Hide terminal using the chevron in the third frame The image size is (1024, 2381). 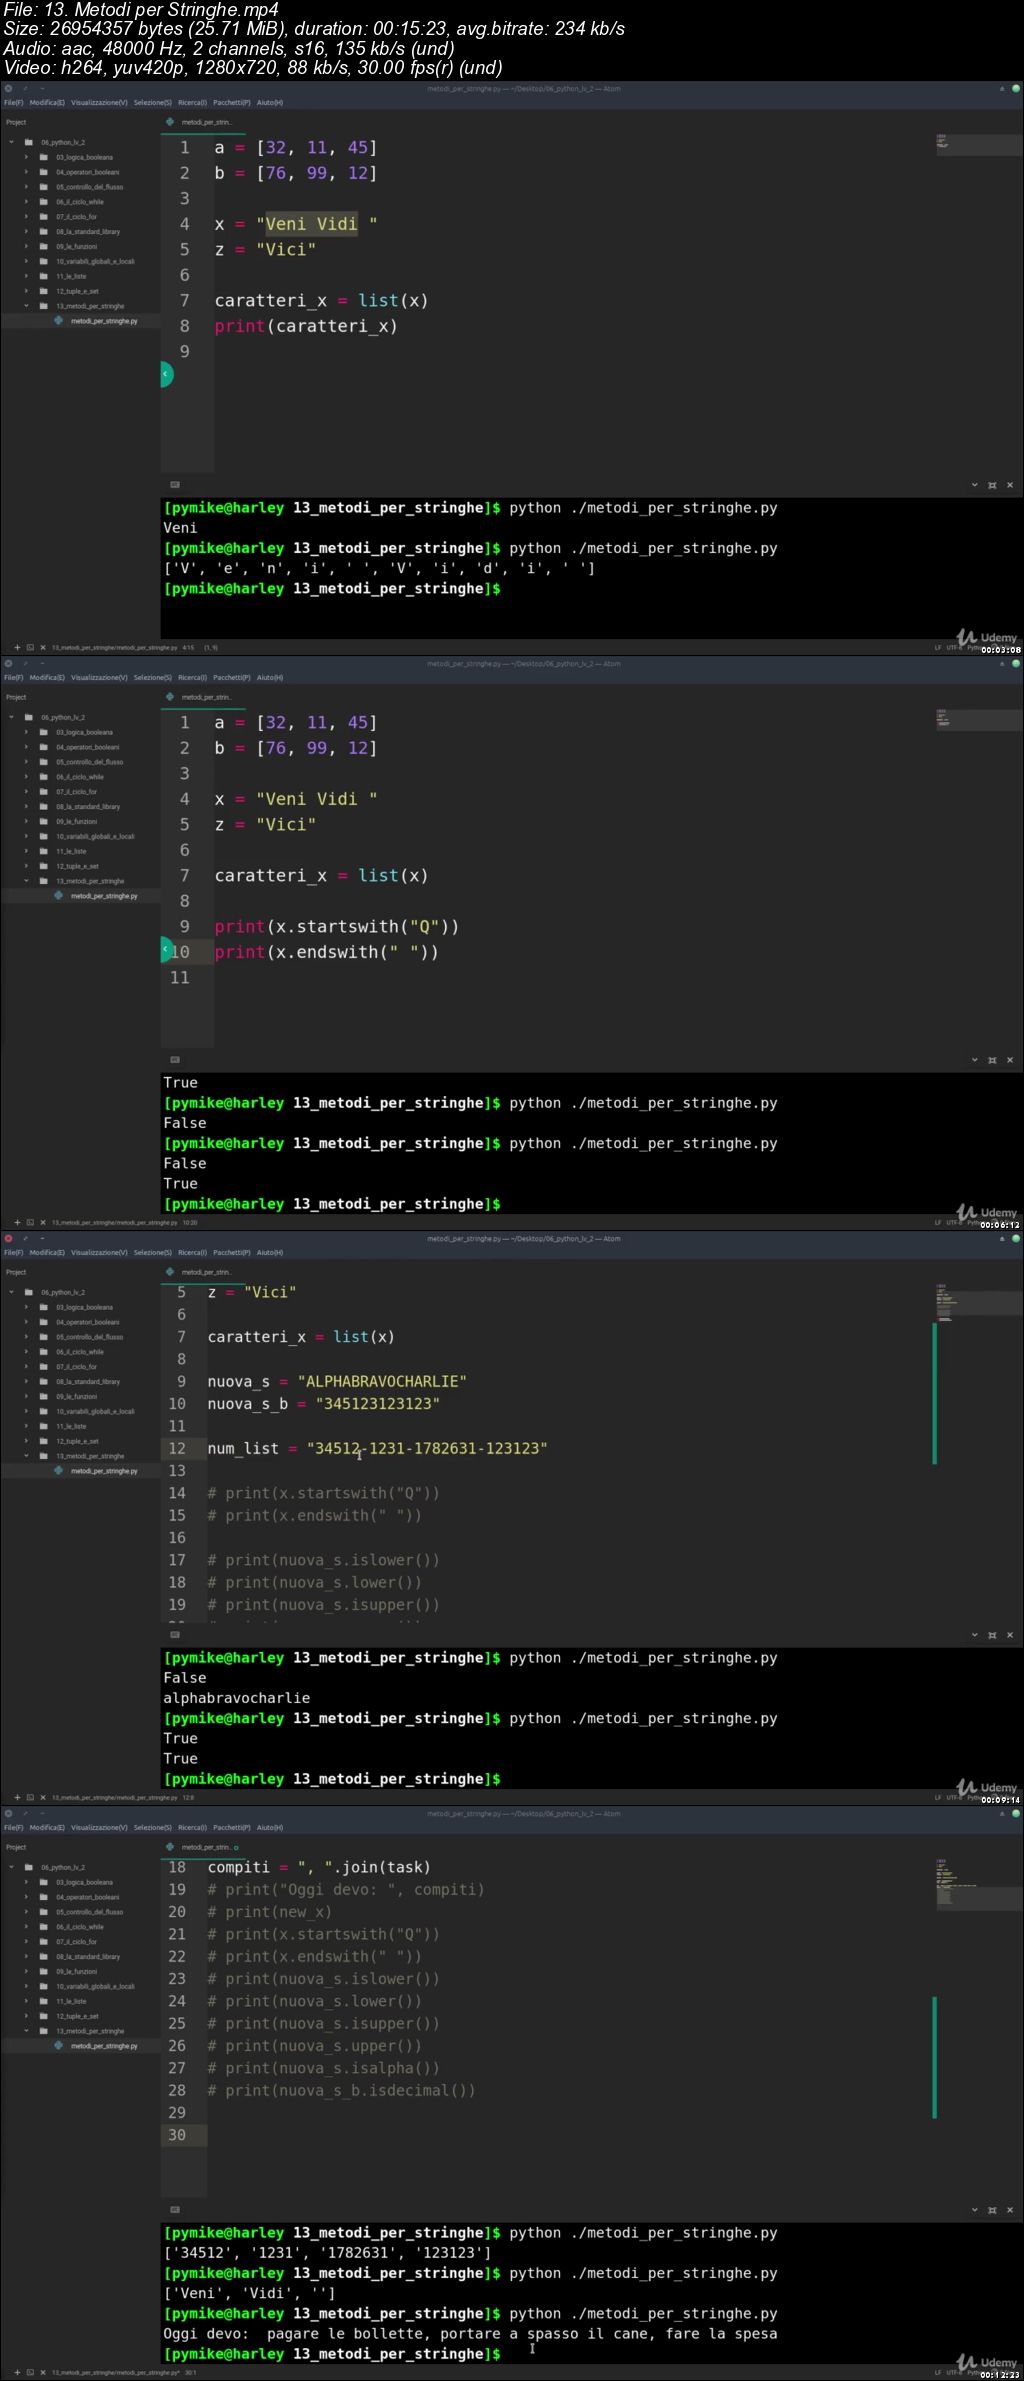[974, 1635]
